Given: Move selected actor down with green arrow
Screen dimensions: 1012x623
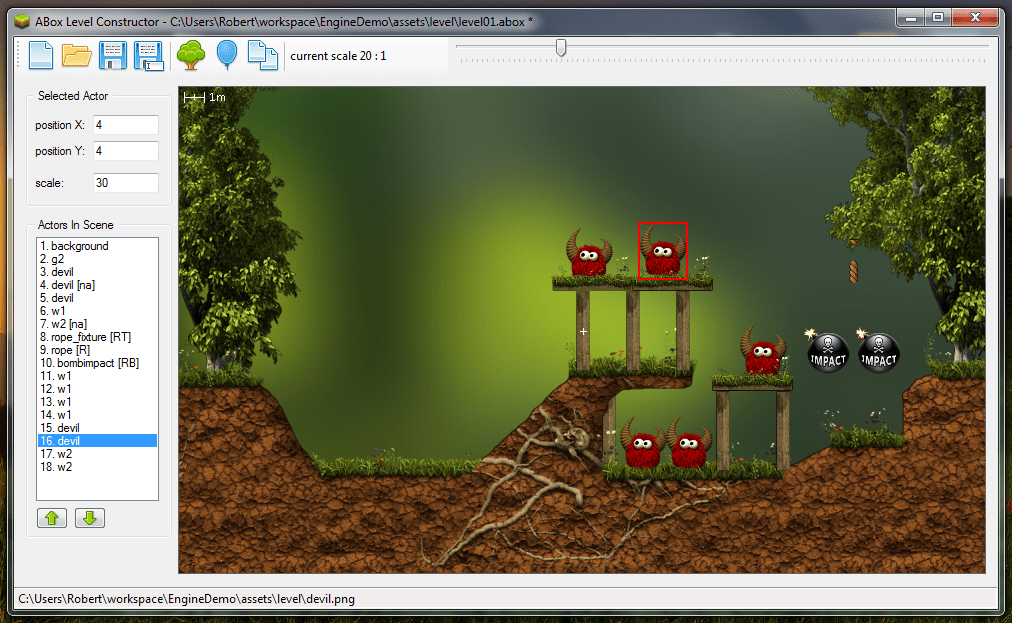Looking at the screenshot, I should pos(89,518).
